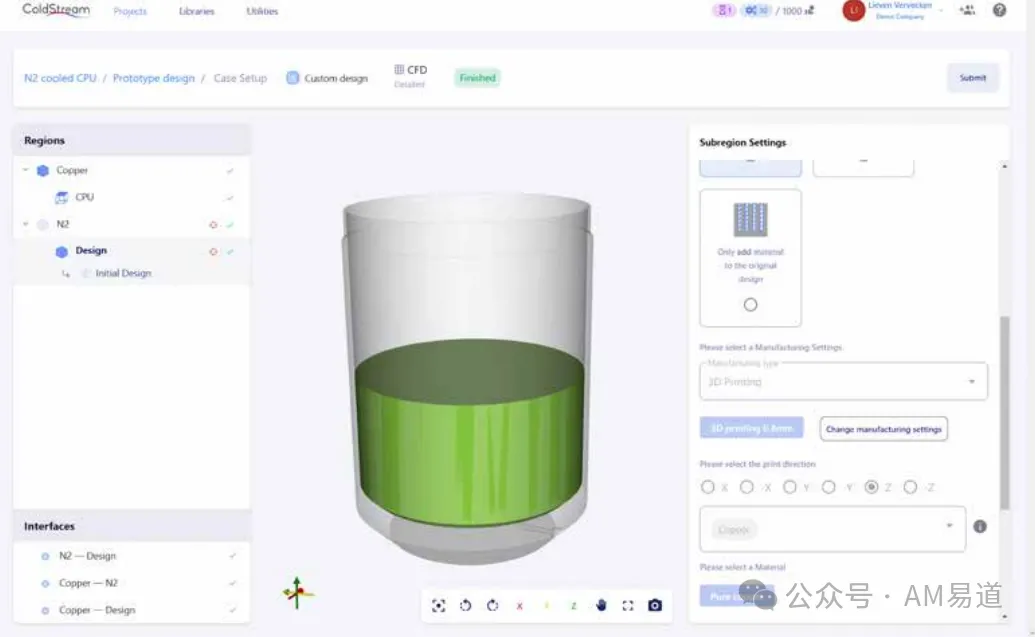Click Change manufacturing settings button

click(883, 429)
